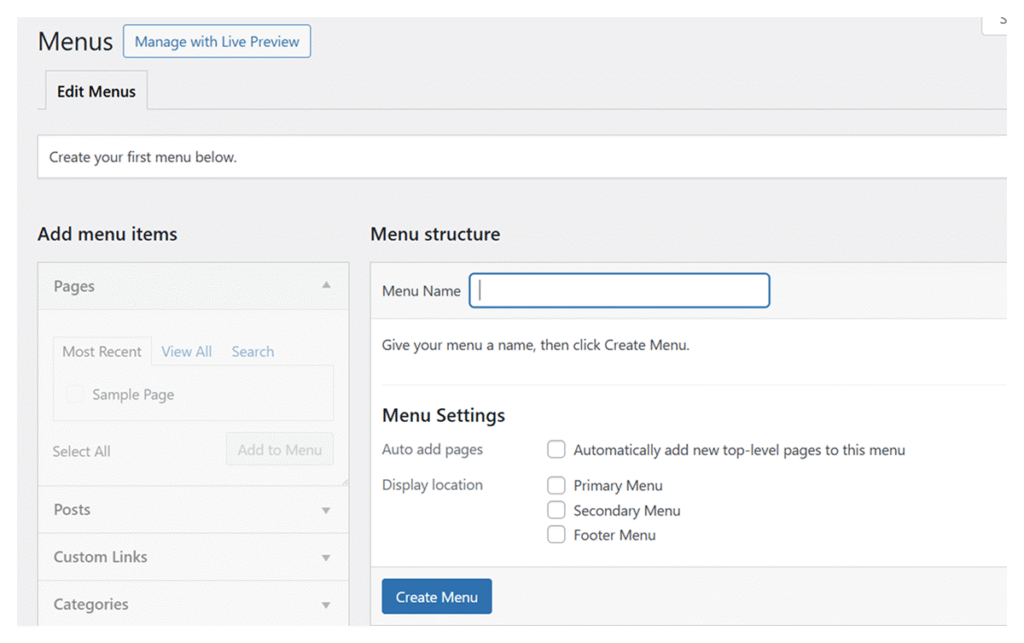
Task: Open the Search tab in Pages
Action: (x=252, y=352)
